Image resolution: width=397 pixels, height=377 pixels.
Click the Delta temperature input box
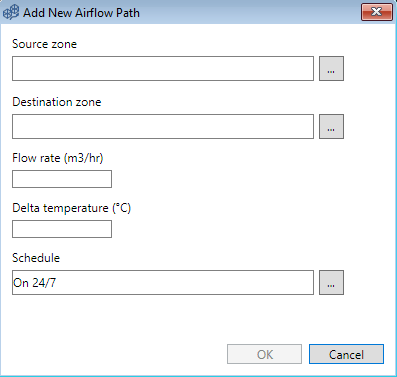click(x=62, y=229)
